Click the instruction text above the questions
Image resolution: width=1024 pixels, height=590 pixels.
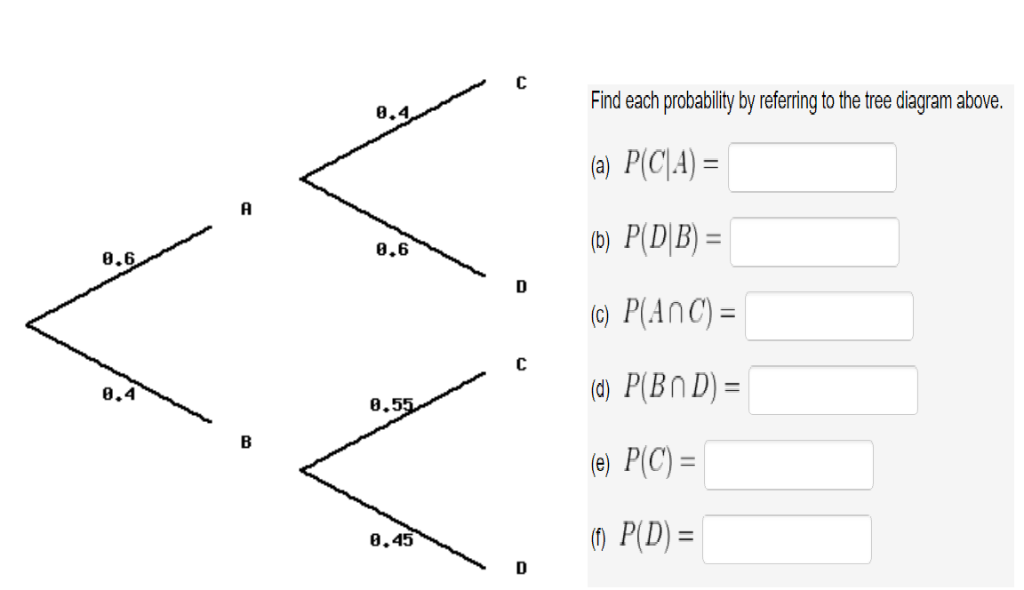(x=799, y=100)
